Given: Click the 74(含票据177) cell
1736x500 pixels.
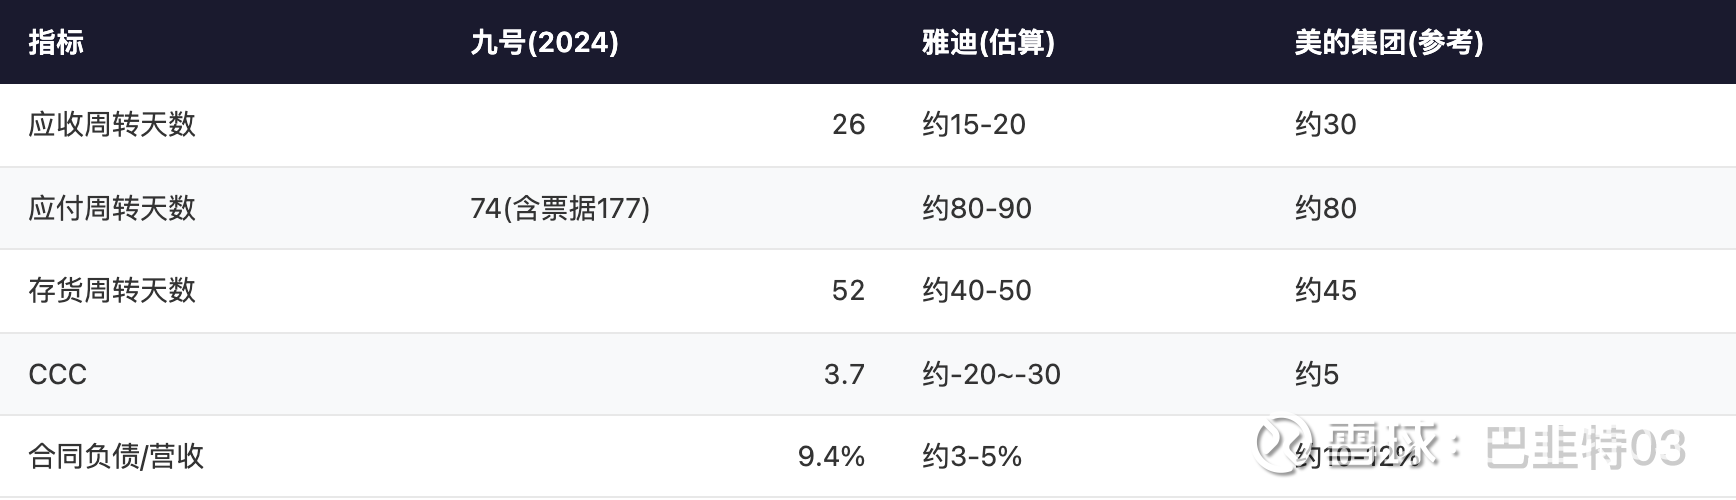Looking at the screenshot, I should tap(560, 208).
